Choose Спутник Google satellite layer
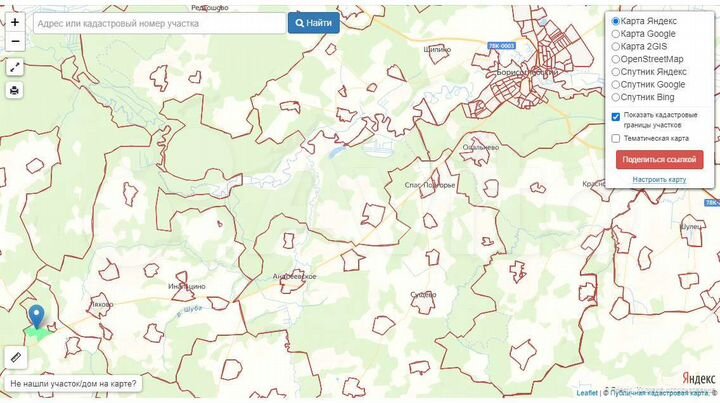The height and width of the screenshot is (403, 720). [616, 85]
